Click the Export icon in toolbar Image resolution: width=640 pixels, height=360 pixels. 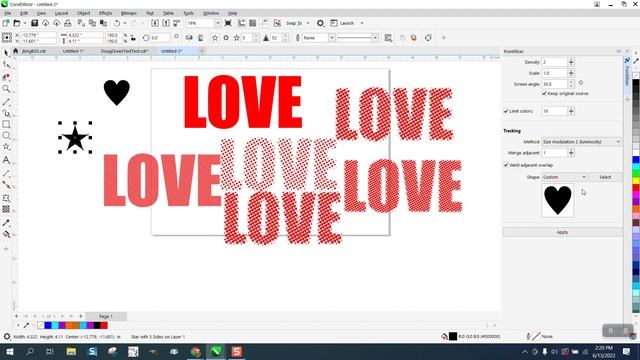[166, 23]
